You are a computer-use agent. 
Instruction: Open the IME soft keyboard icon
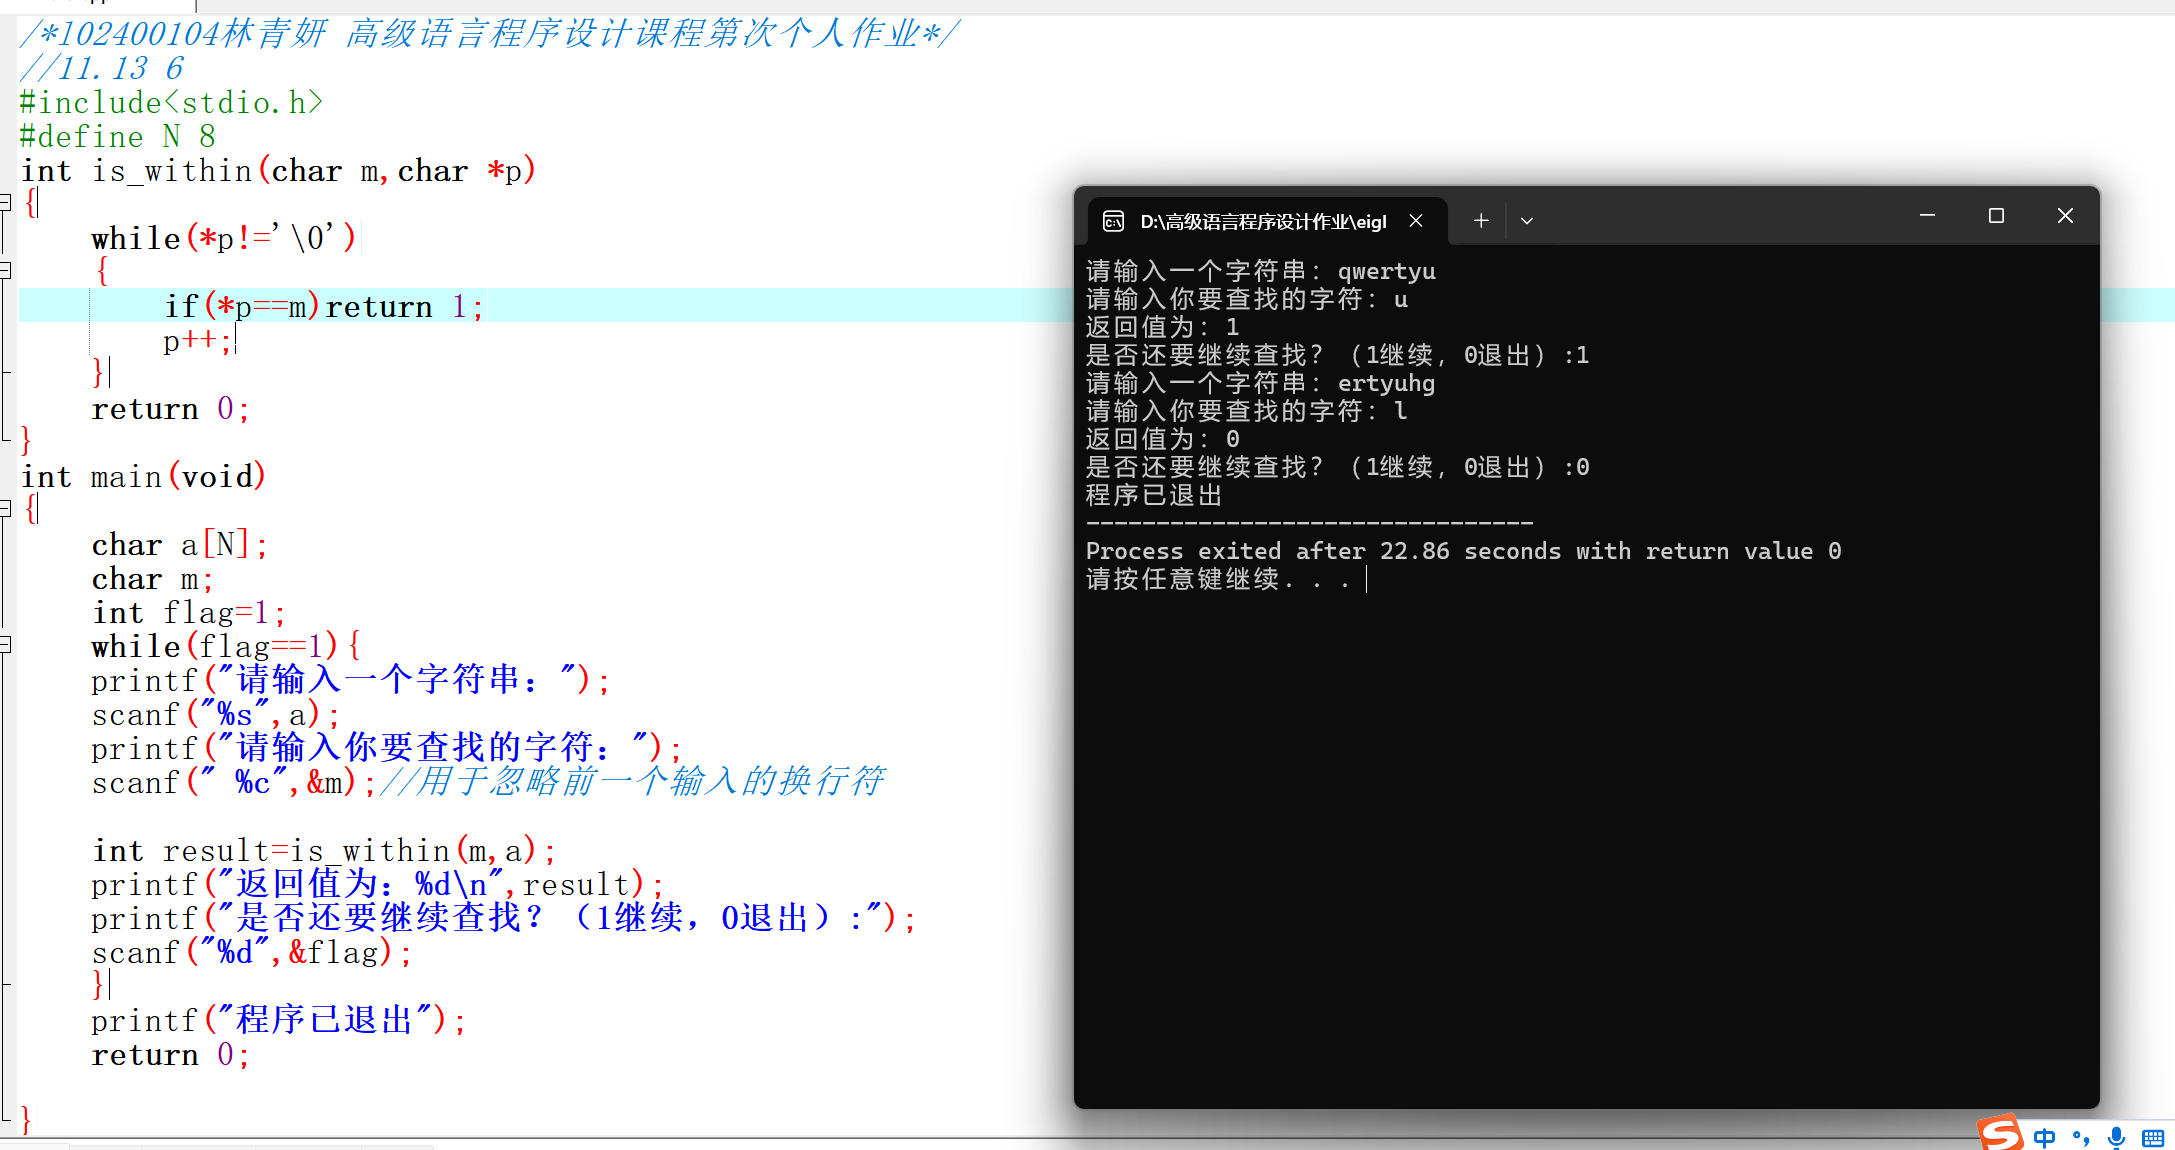pos(2153,1137)
